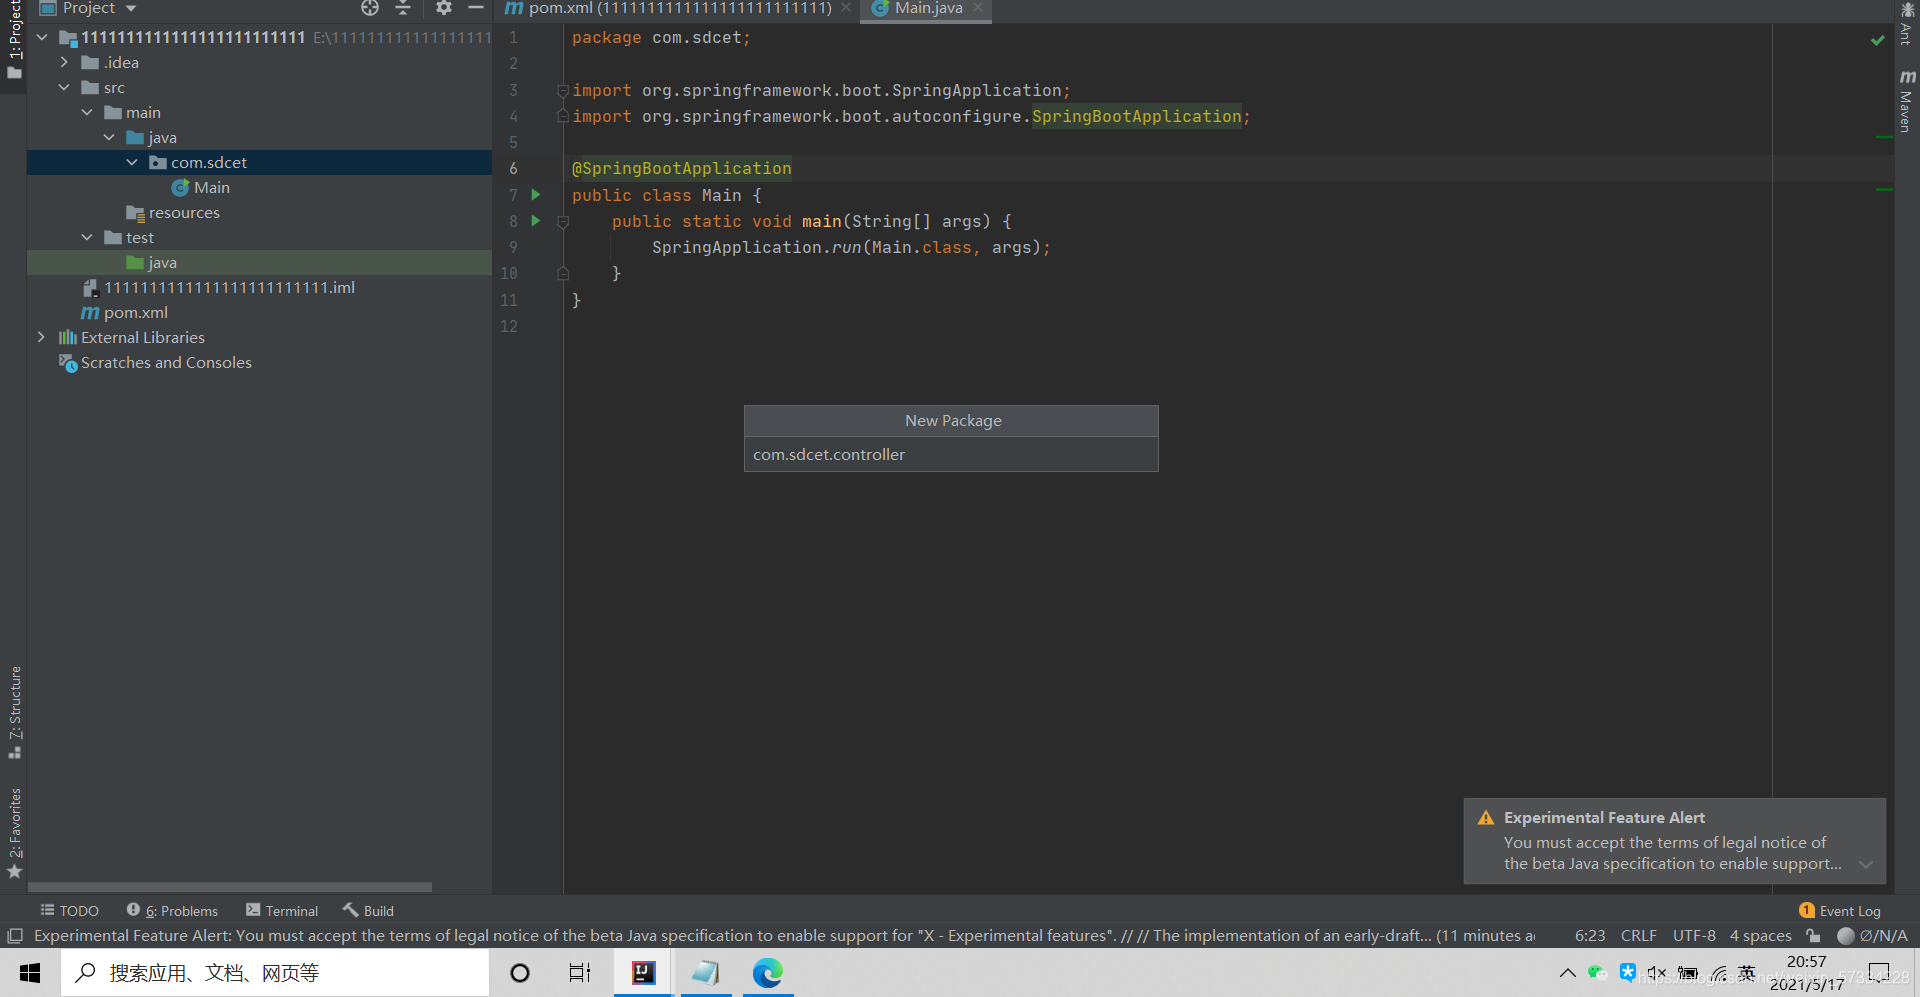Click the New Package name input field
Screen dimensions: 1920x997
tap(951, 454)
